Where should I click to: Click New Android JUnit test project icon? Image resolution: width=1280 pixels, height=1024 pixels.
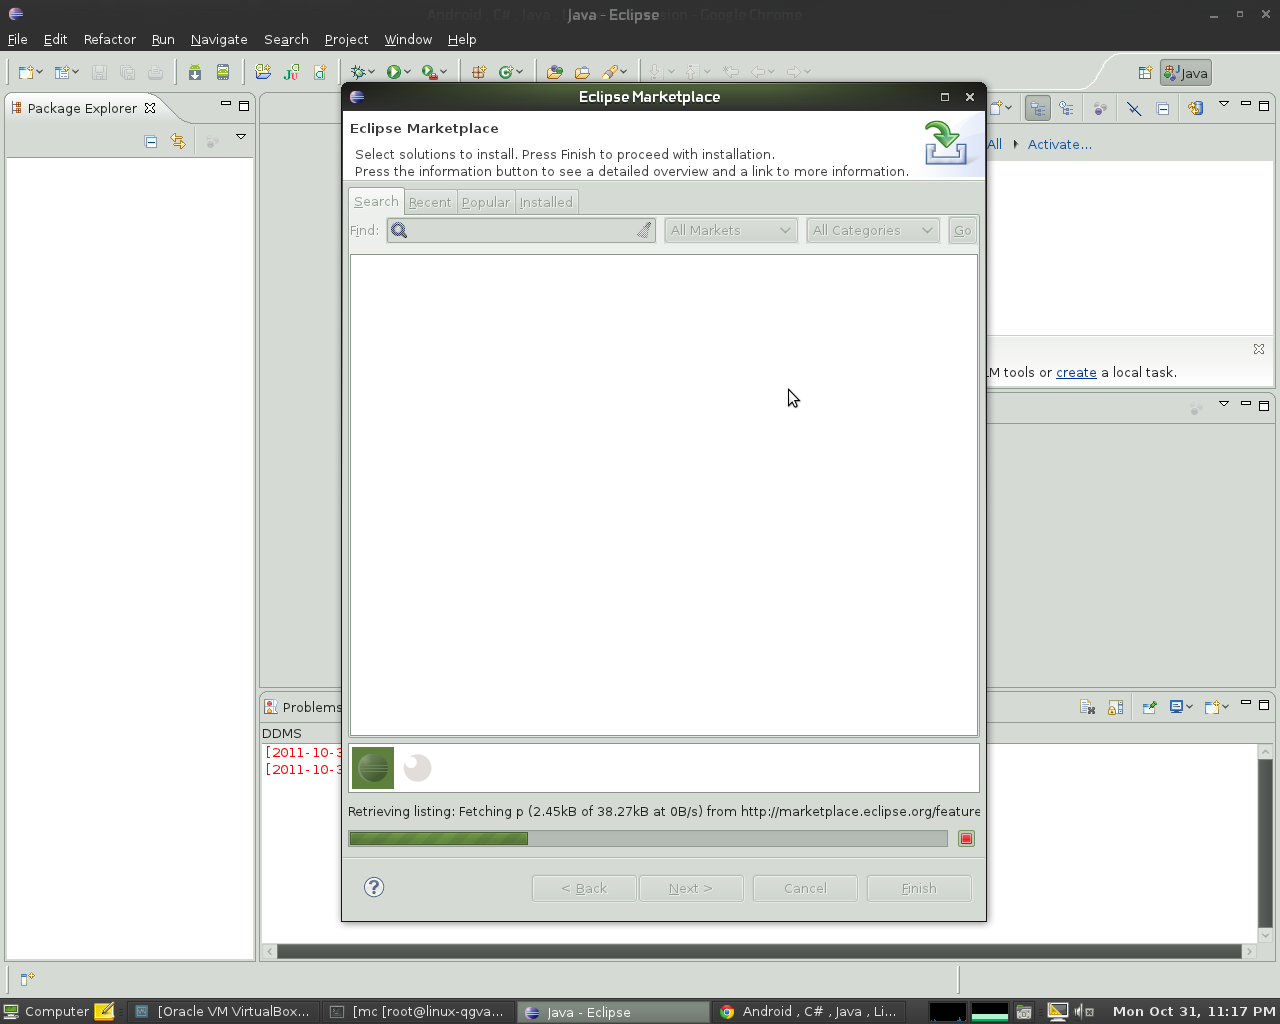click(291, 72)
